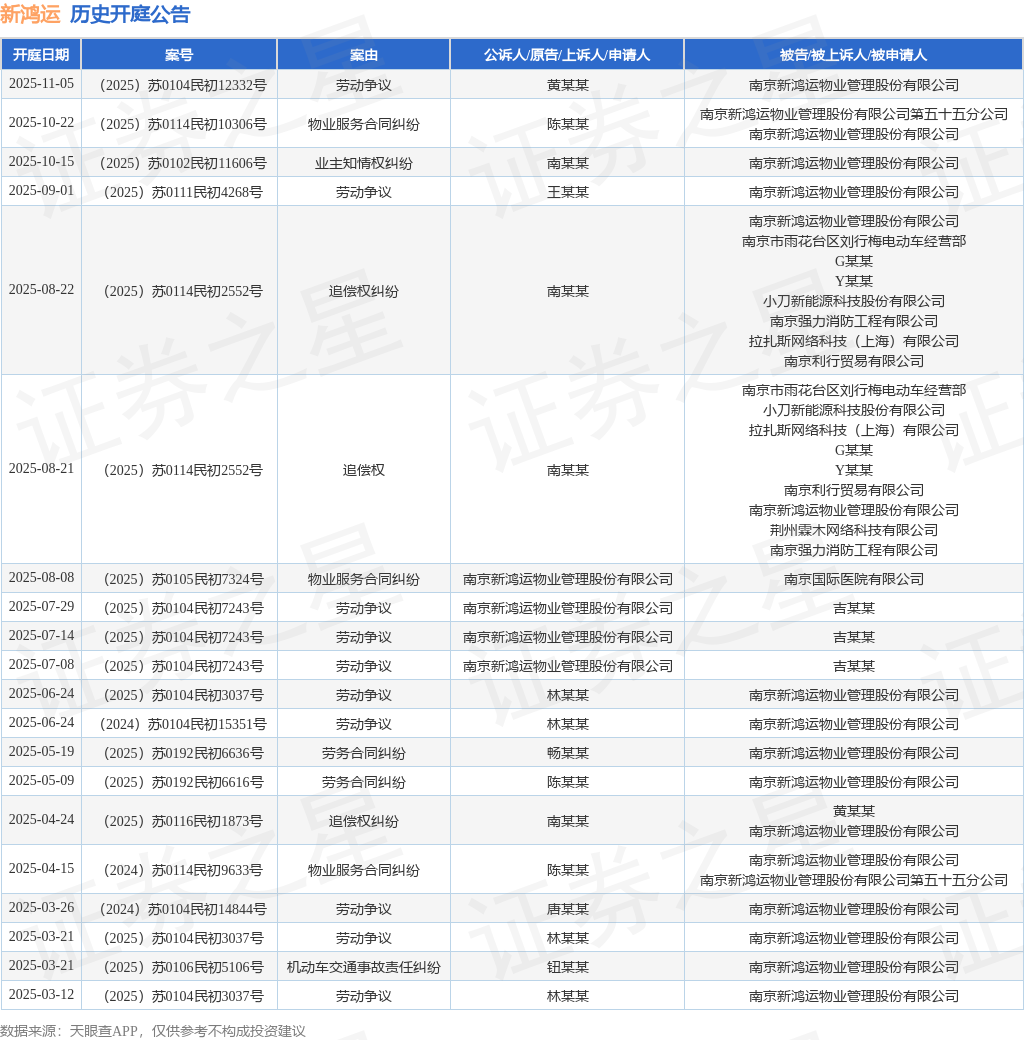This screenshot has height=1040, width=1024.
Task: Select date cell 2025-07-14
Action: click(x=41, y=636)
